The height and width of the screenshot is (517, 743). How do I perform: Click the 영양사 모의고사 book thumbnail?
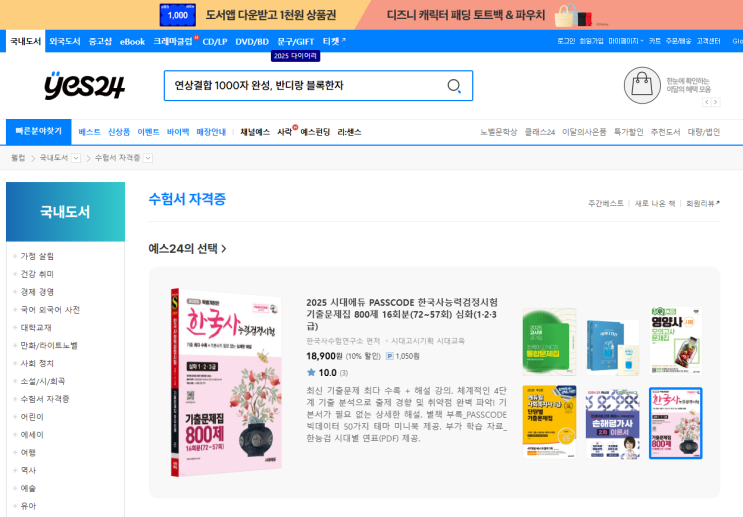(676, 341)
